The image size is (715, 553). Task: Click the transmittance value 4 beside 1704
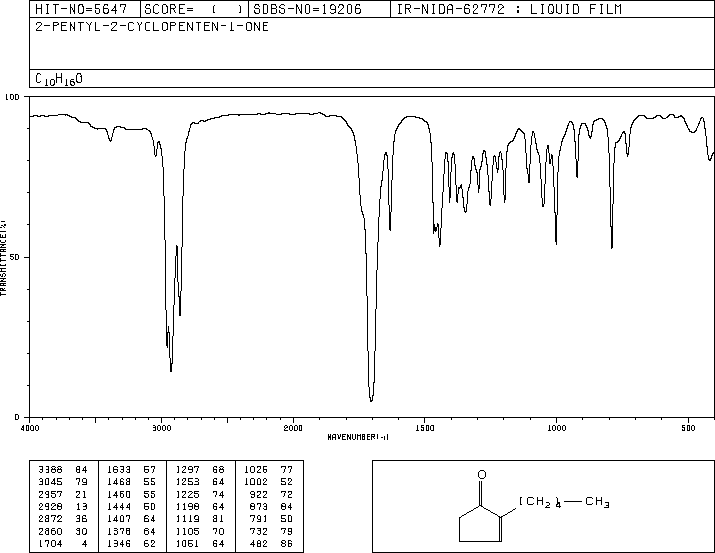84,543
